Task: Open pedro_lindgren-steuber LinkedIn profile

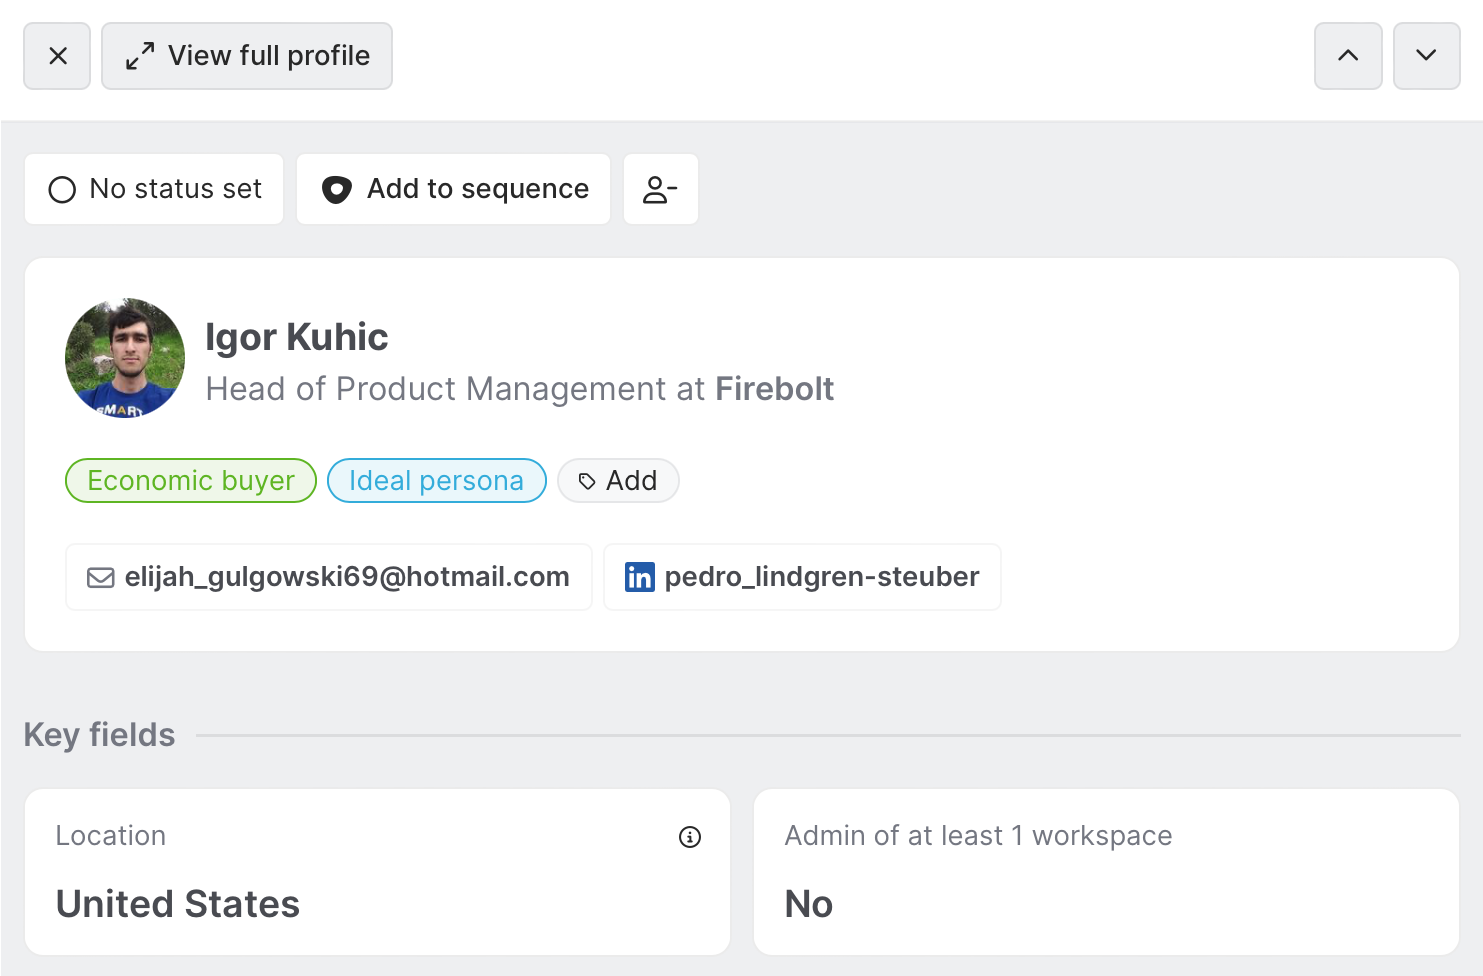Action: 821,577
